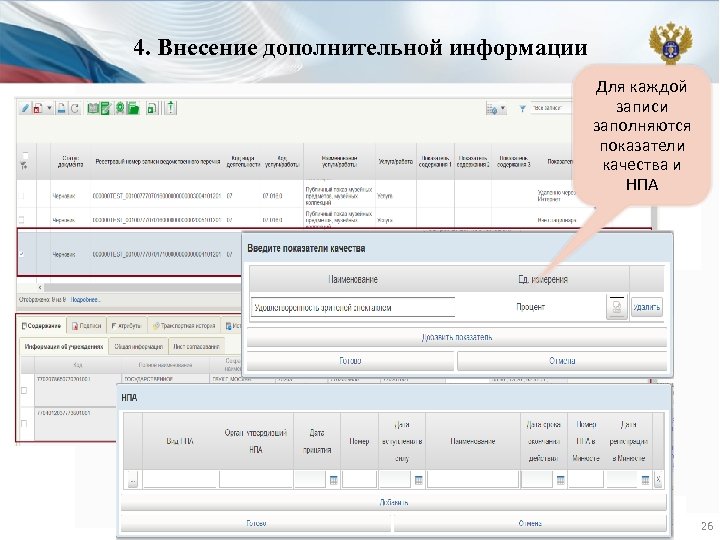Viewport: 720px width, 540px height.
Task: Click the quality indicator name input field
Action: (x=353, y=307)
